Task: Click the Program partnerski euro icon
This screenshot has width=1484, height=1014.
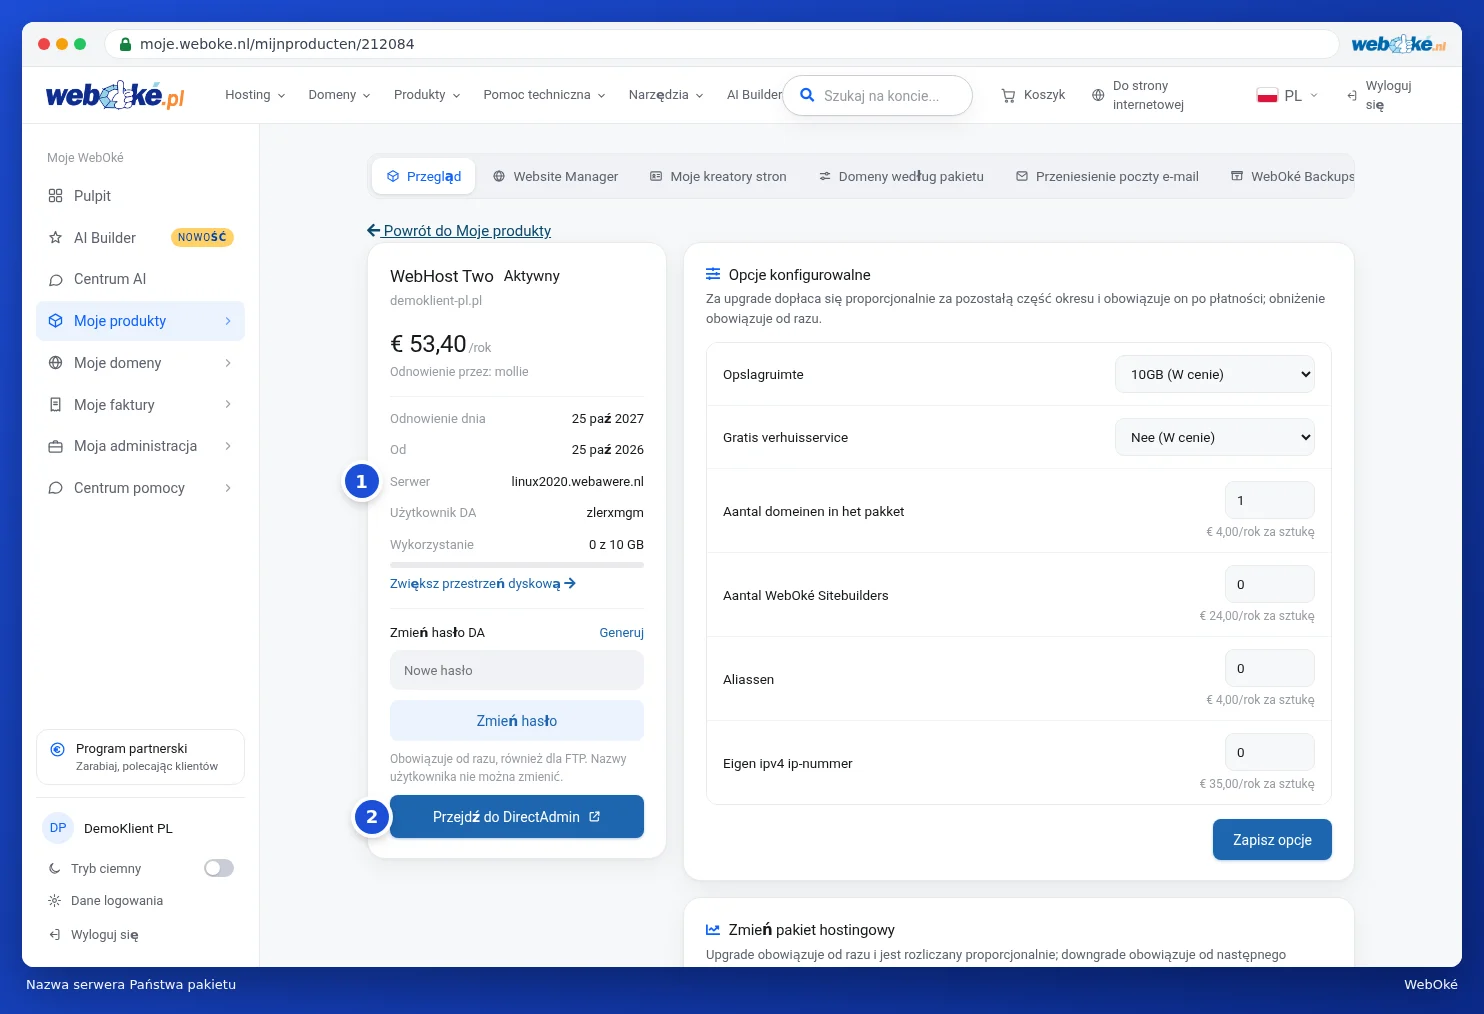Action: tap(57, 749)
